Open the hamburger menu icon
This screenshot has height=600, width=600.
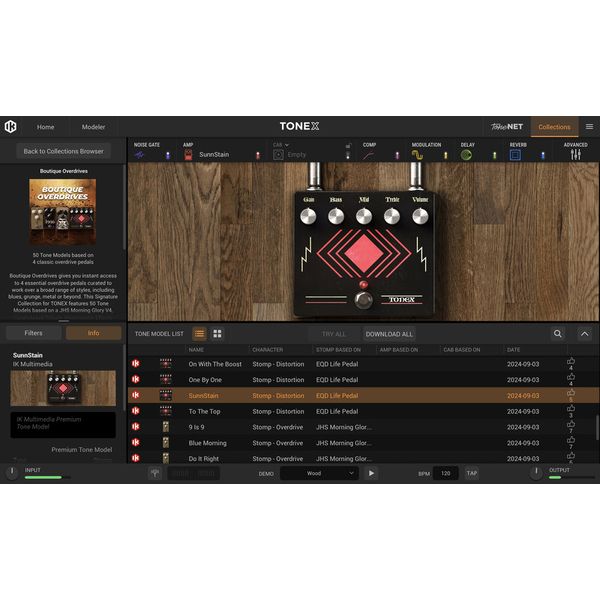coord(589,127)
